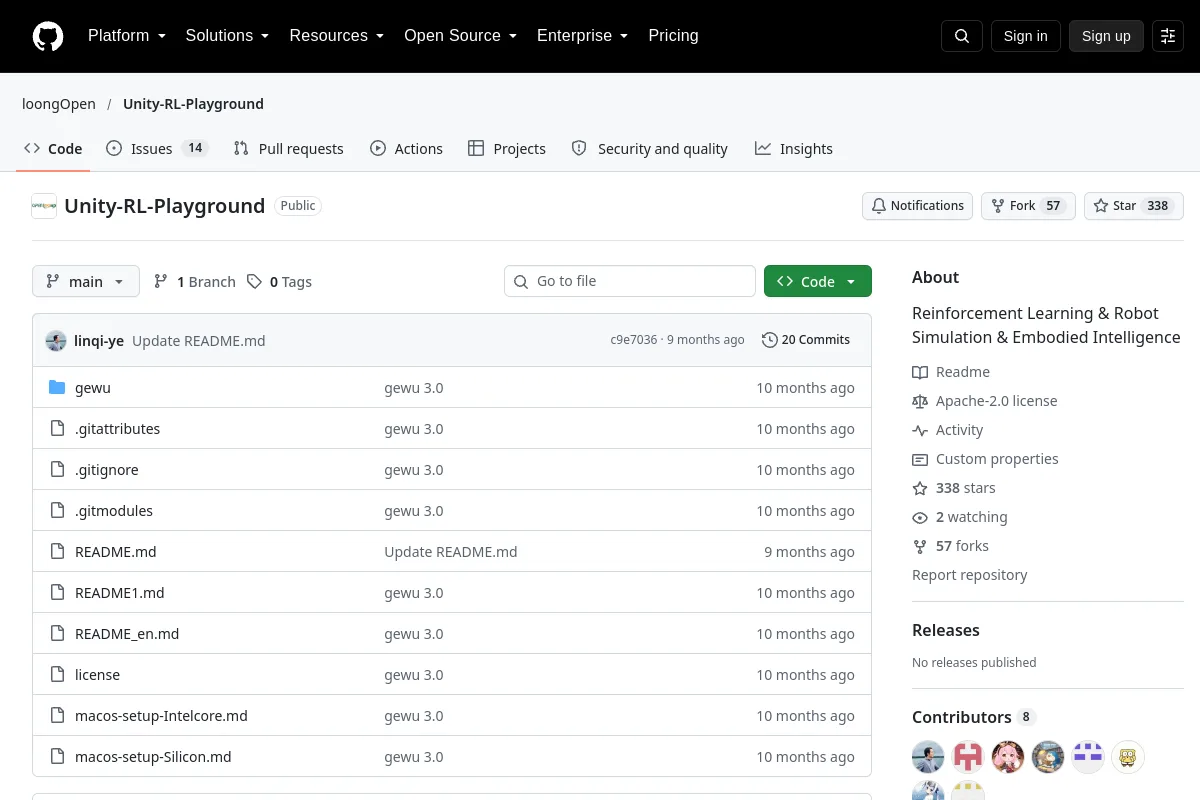The width and height of the screenshot is (1200, 800).
Task: Click the third contributor avatar
Action: coord(1008,757)
